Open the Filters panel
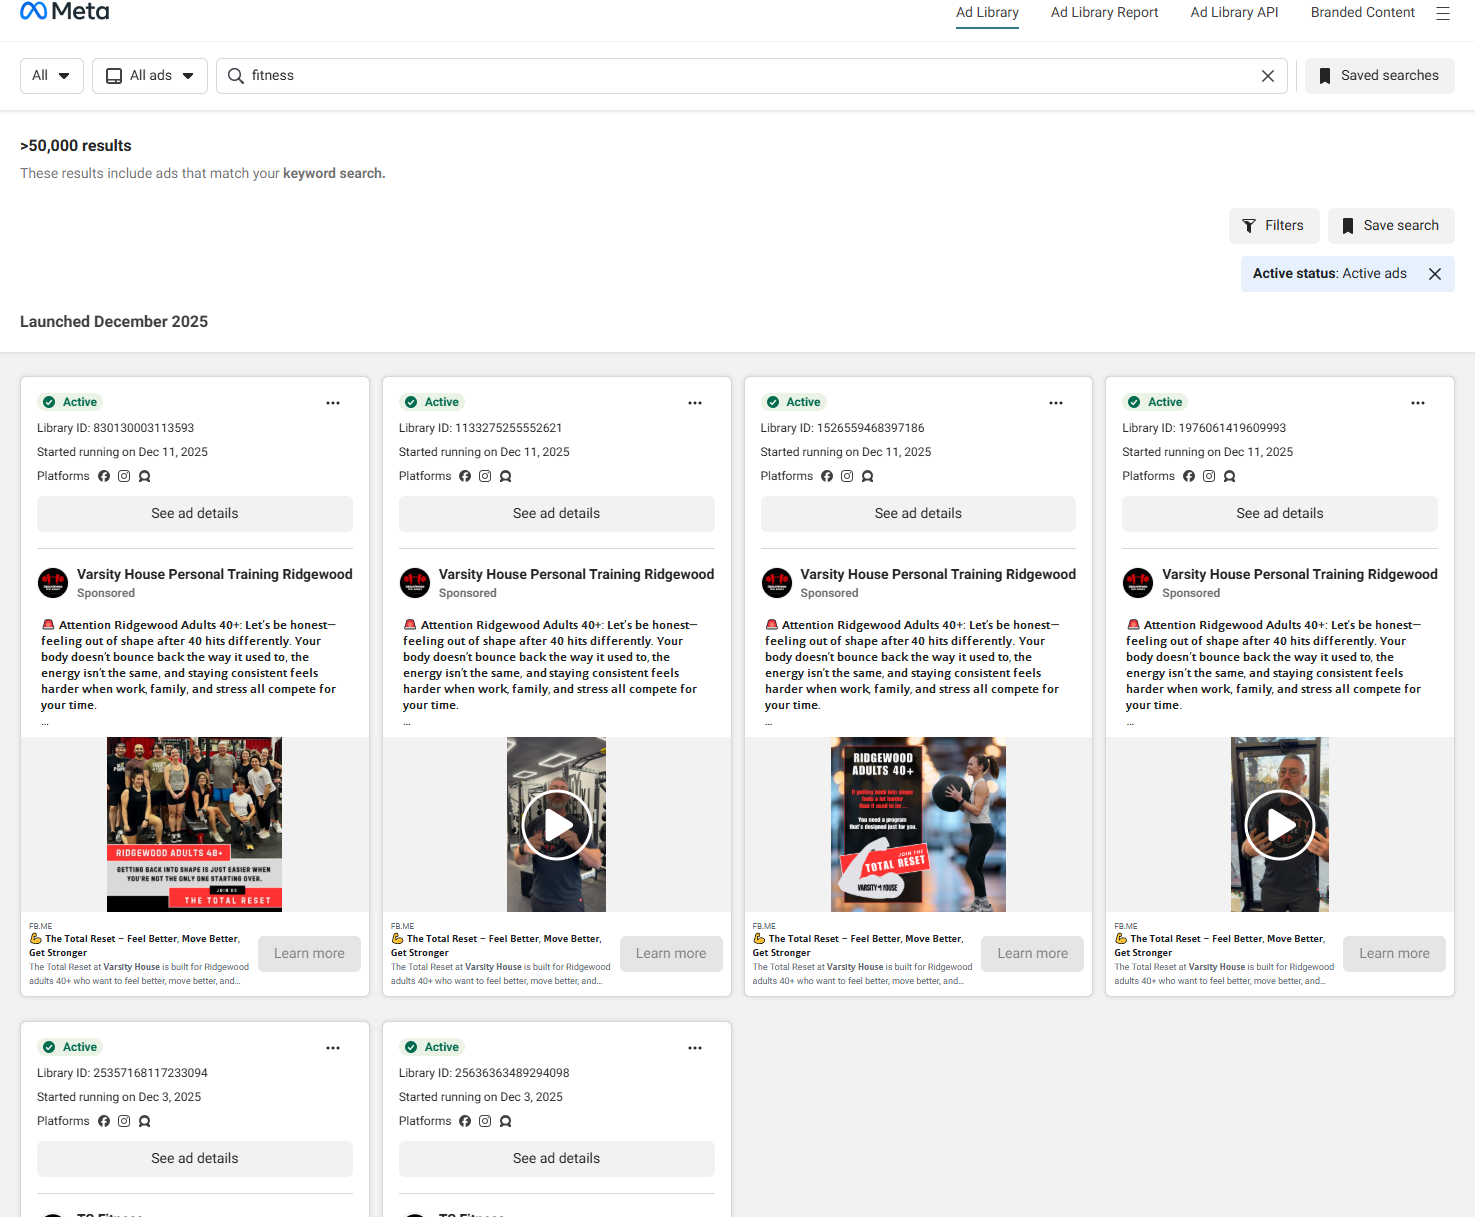 [x=1273, y=226]
